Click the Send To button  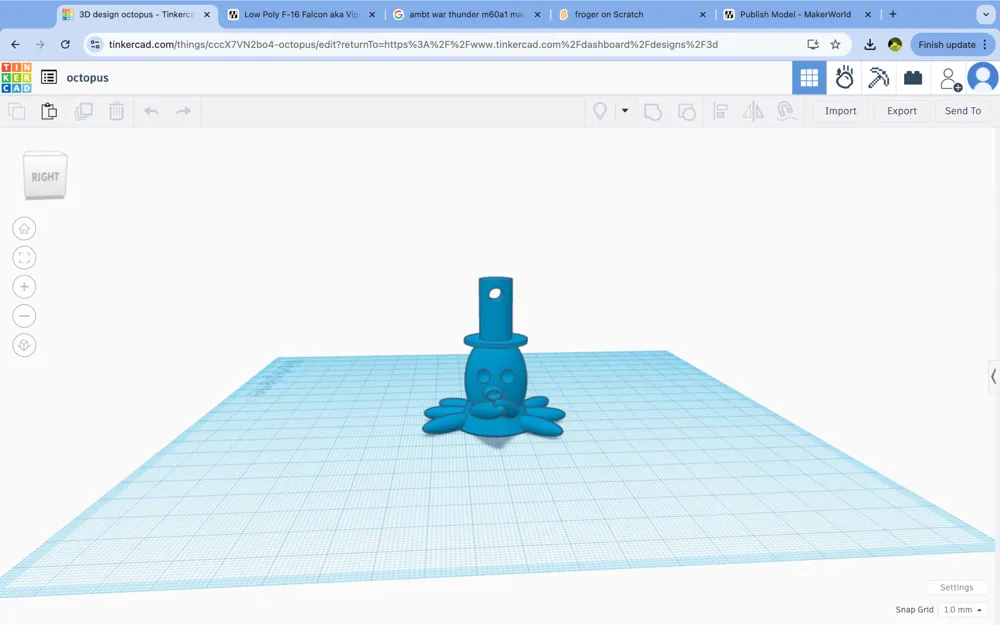click(963, 111)
